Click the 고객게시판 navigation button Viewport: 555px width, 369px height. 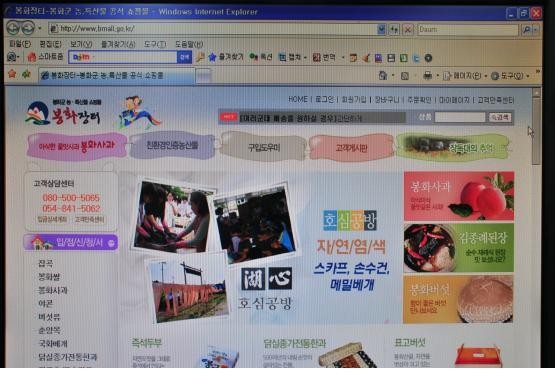pos(351,148)
